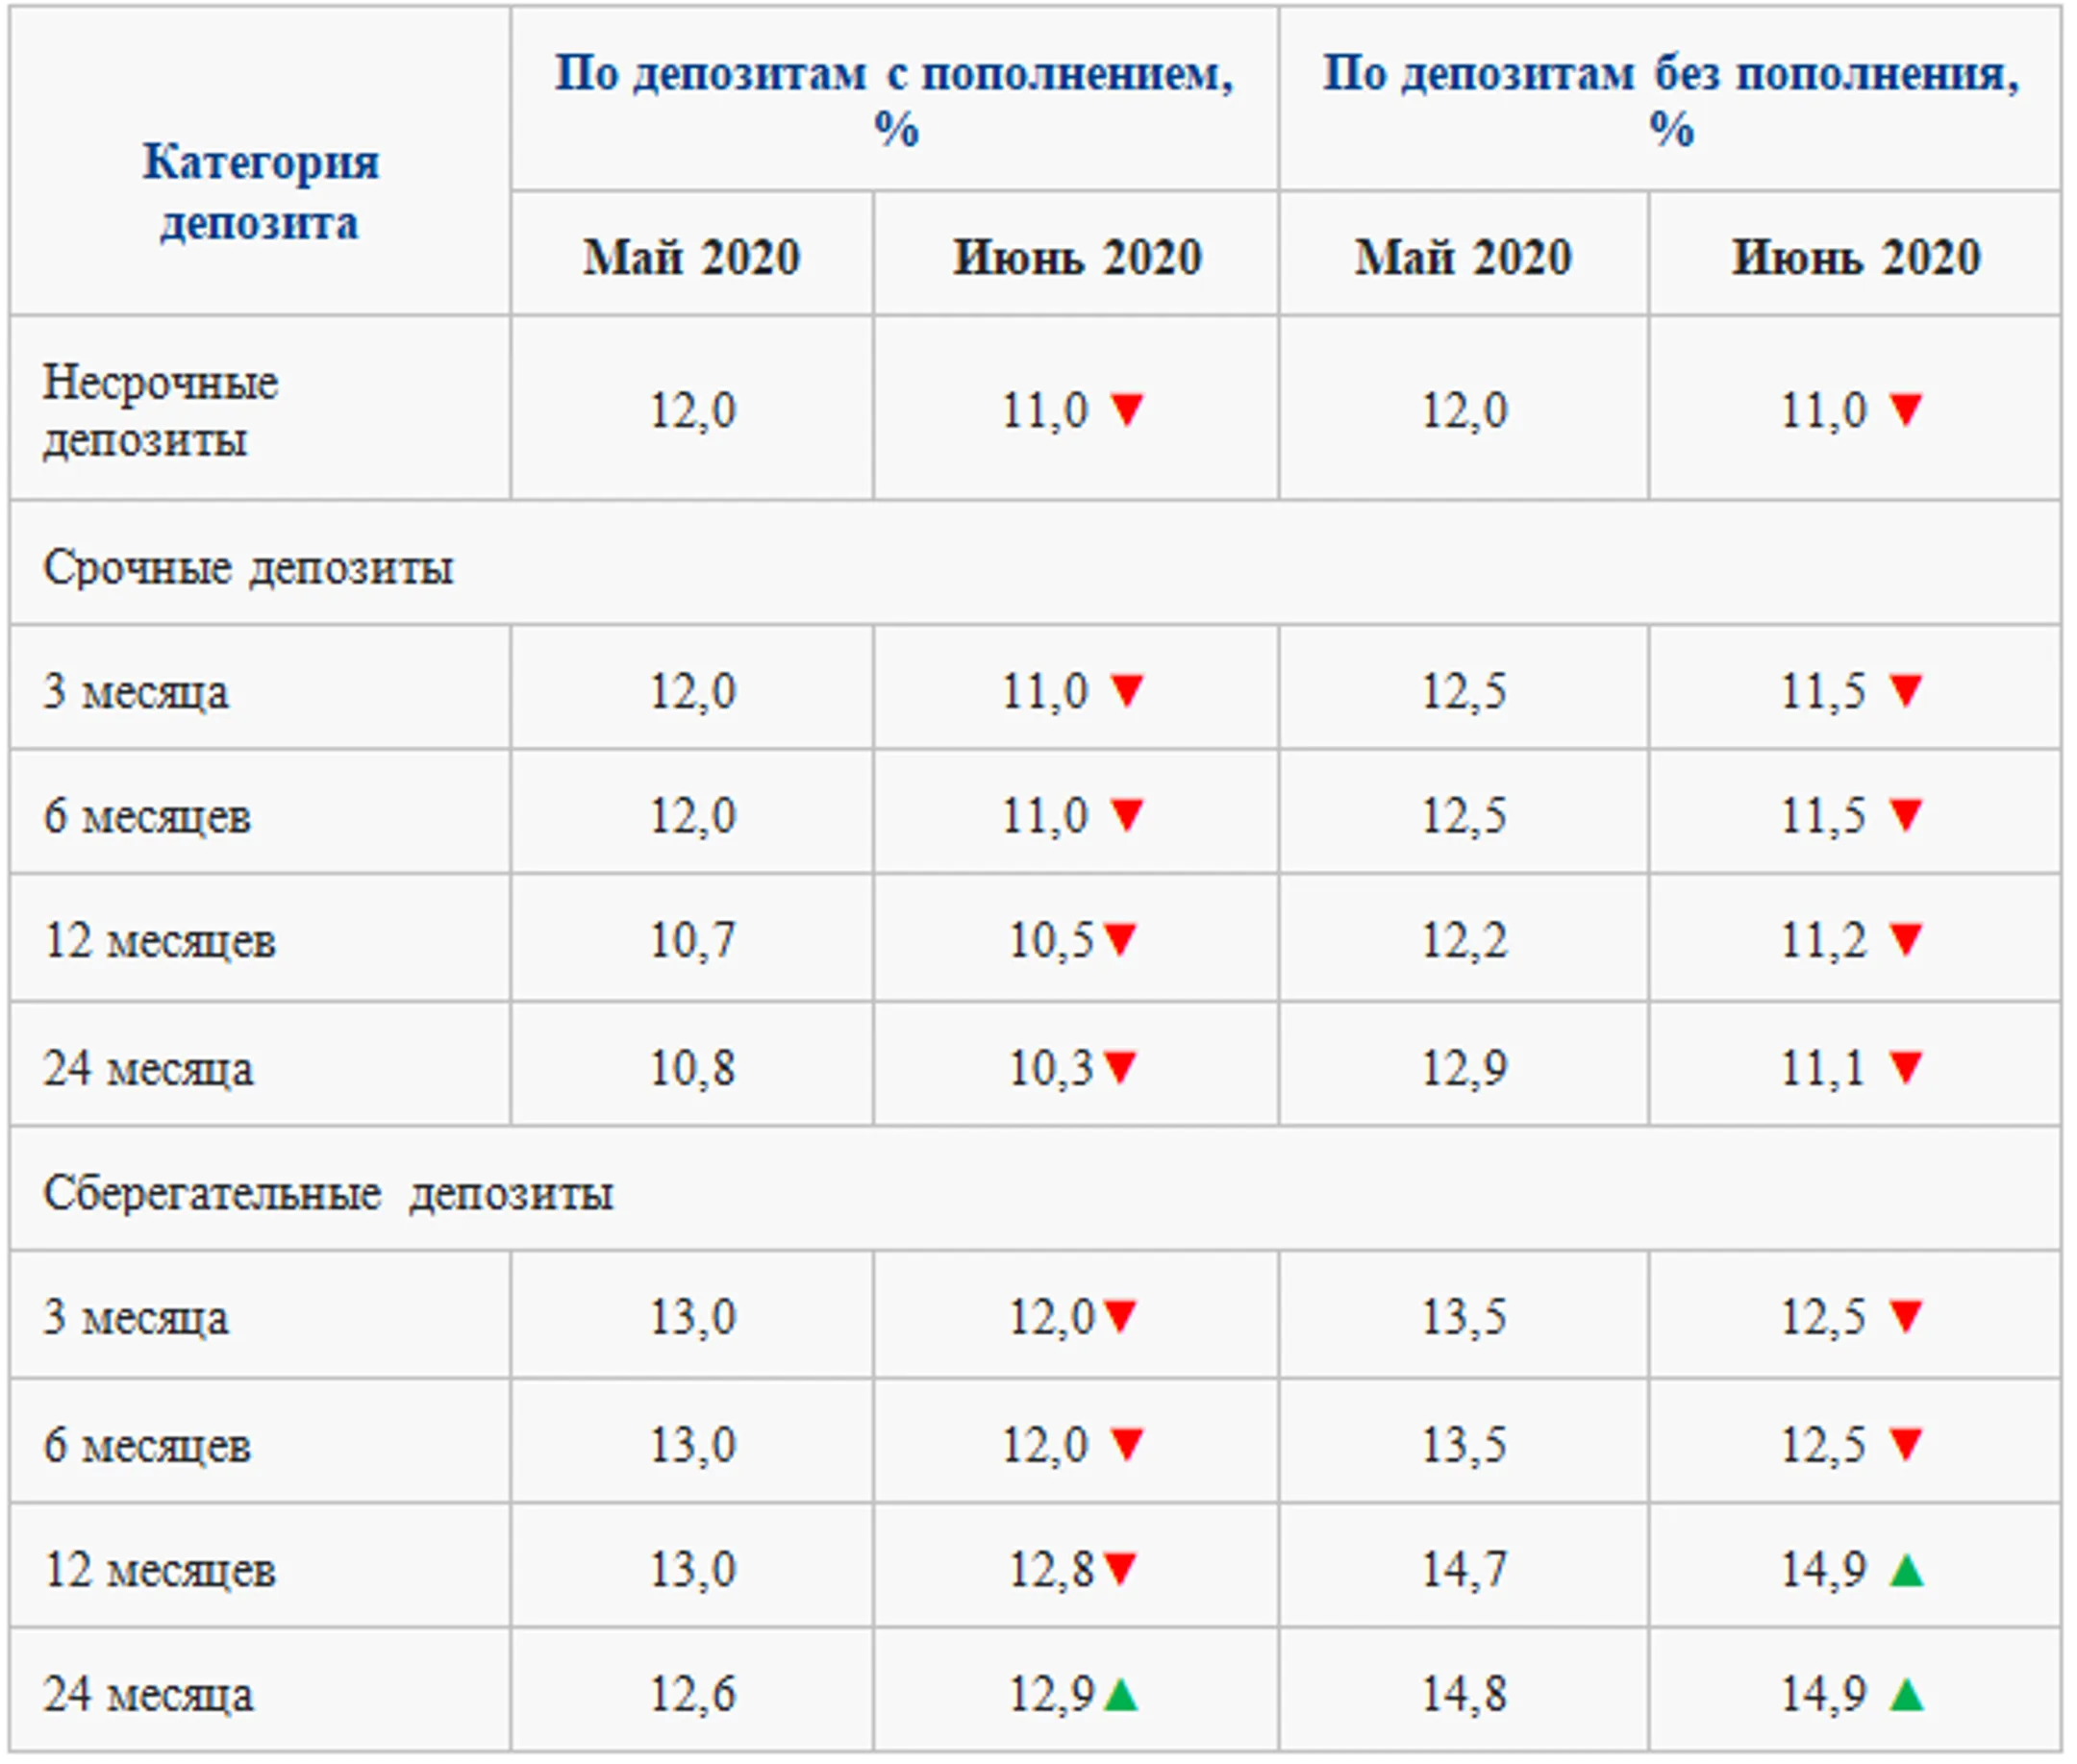
Task: Click red arrow next to 10,3 in 24 месяца
Action: (x=1120, y=1068)
